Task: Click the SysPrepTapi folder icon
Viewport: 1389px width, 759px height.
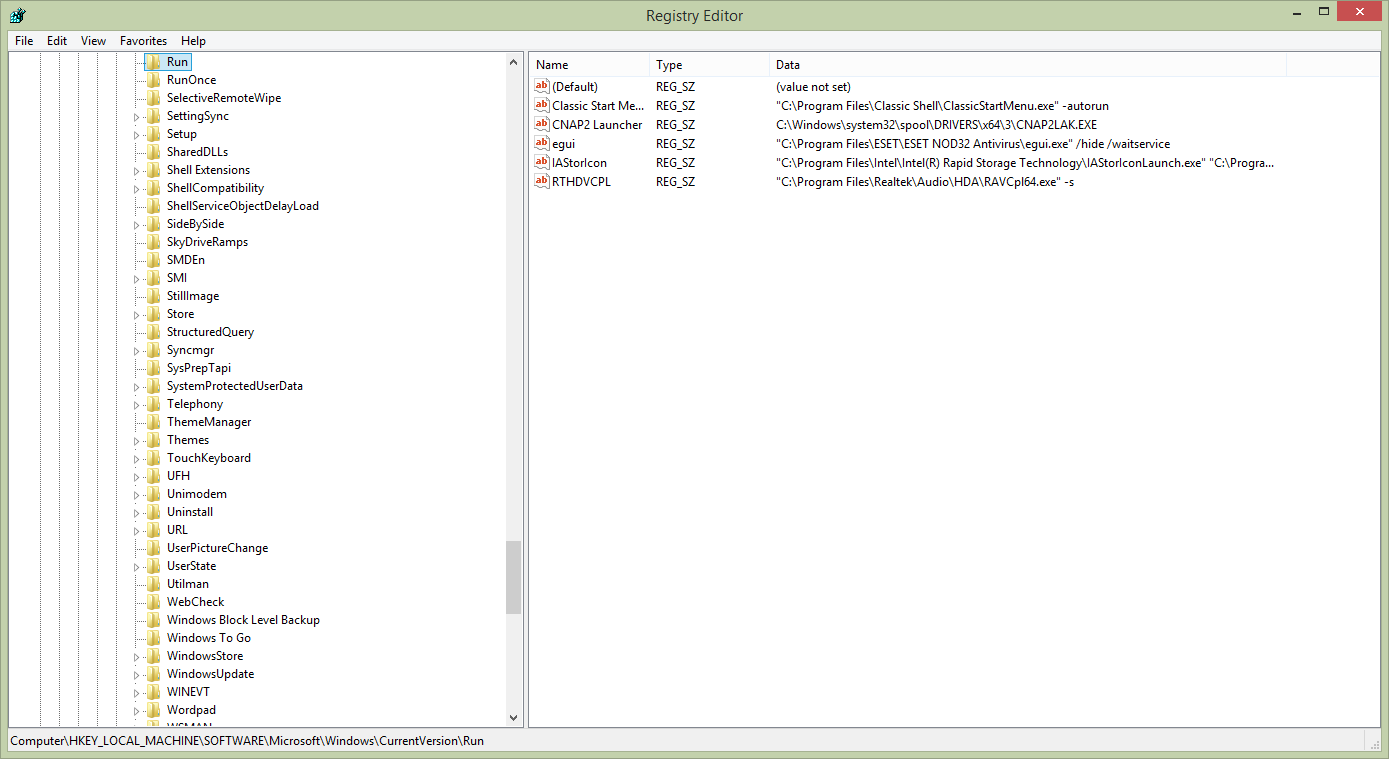Action: (153, 368)
